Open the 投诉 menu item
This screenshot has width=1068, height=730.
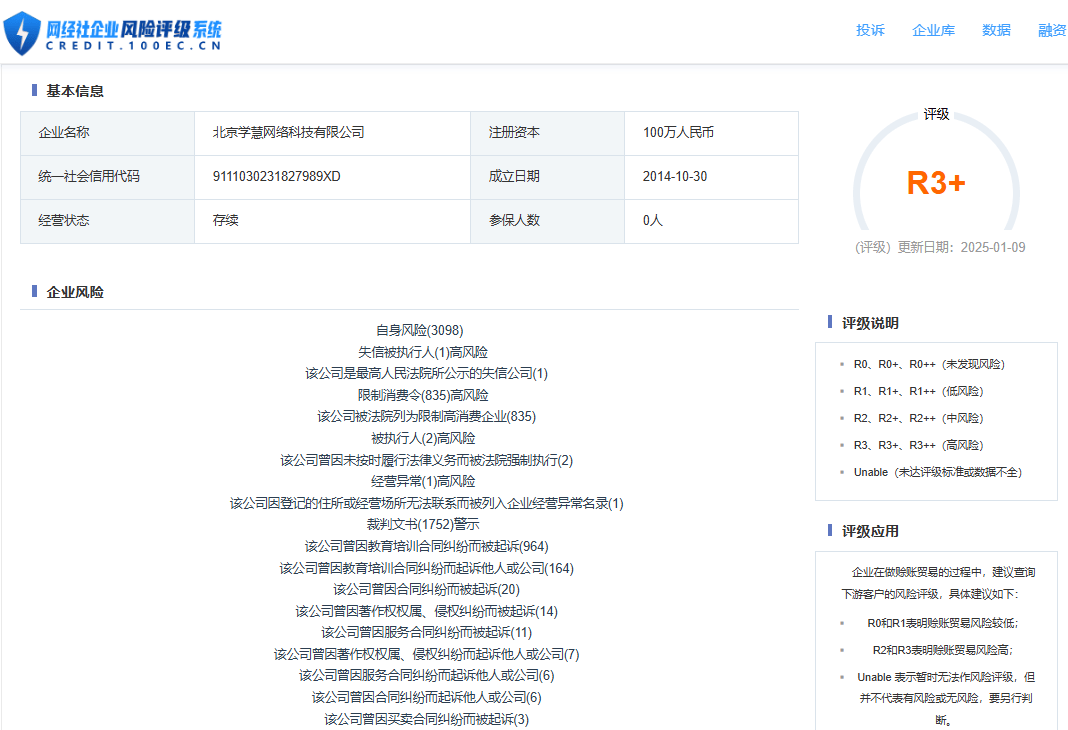click(x=870, y=30)
